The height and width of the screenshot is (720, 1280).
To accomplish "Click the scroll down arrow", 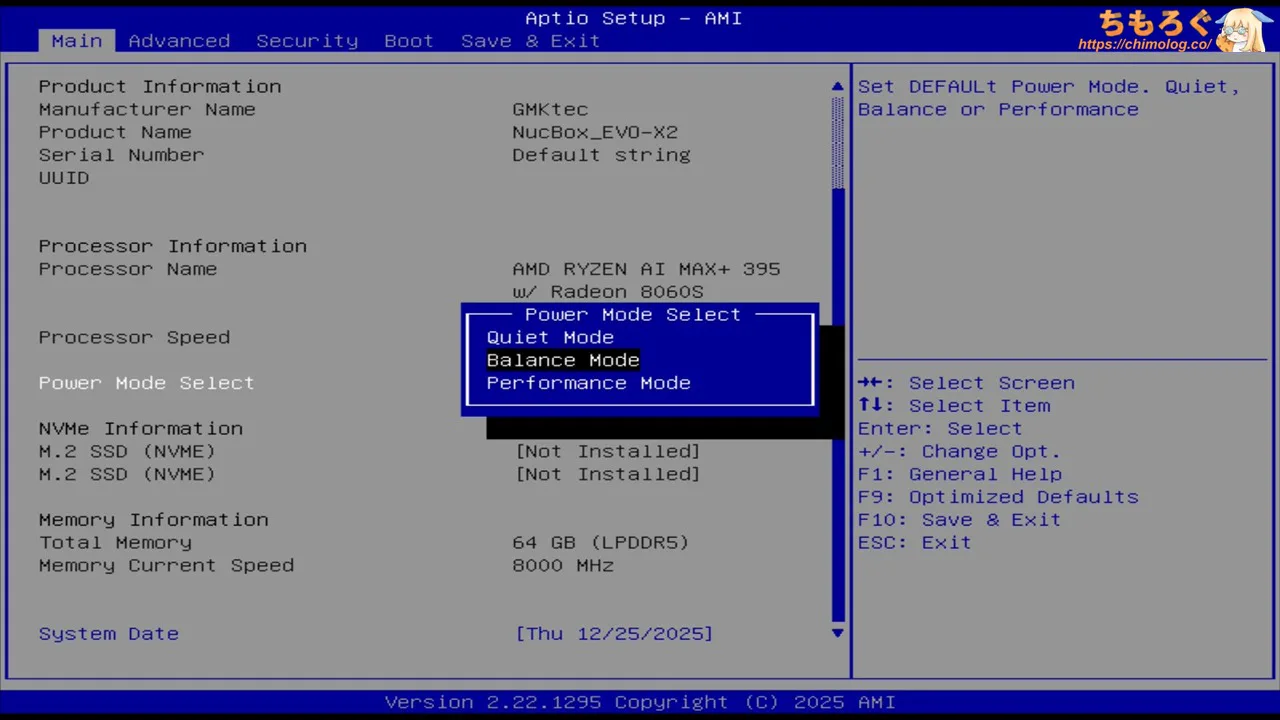I will (x=838, y=633).
